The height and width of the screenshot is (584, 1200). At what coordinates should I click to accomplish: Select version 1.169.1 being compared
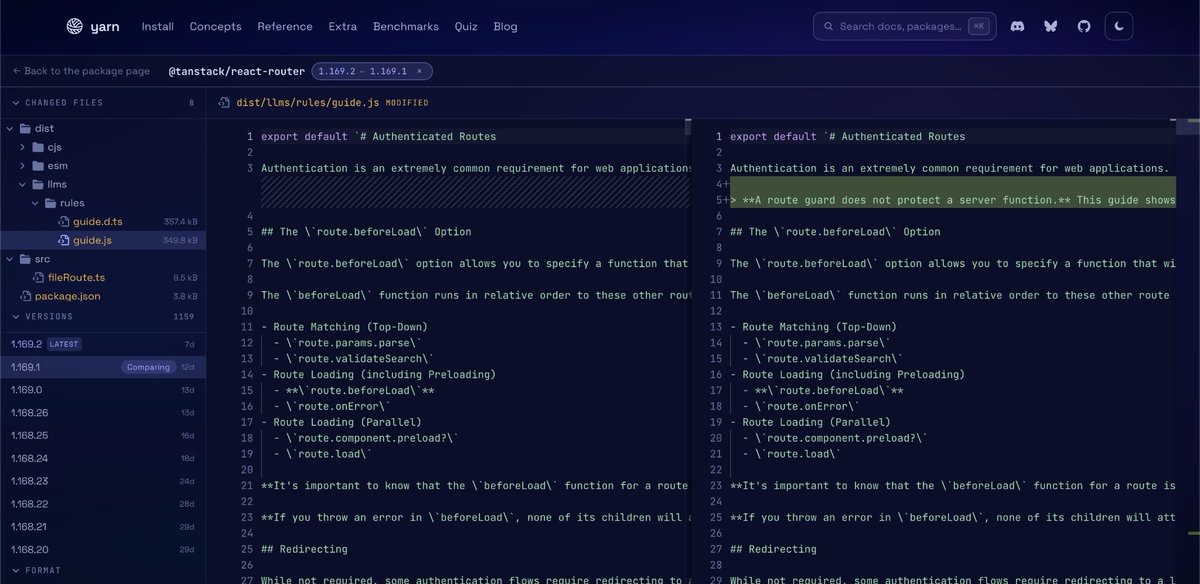click(x=103, y=367)
